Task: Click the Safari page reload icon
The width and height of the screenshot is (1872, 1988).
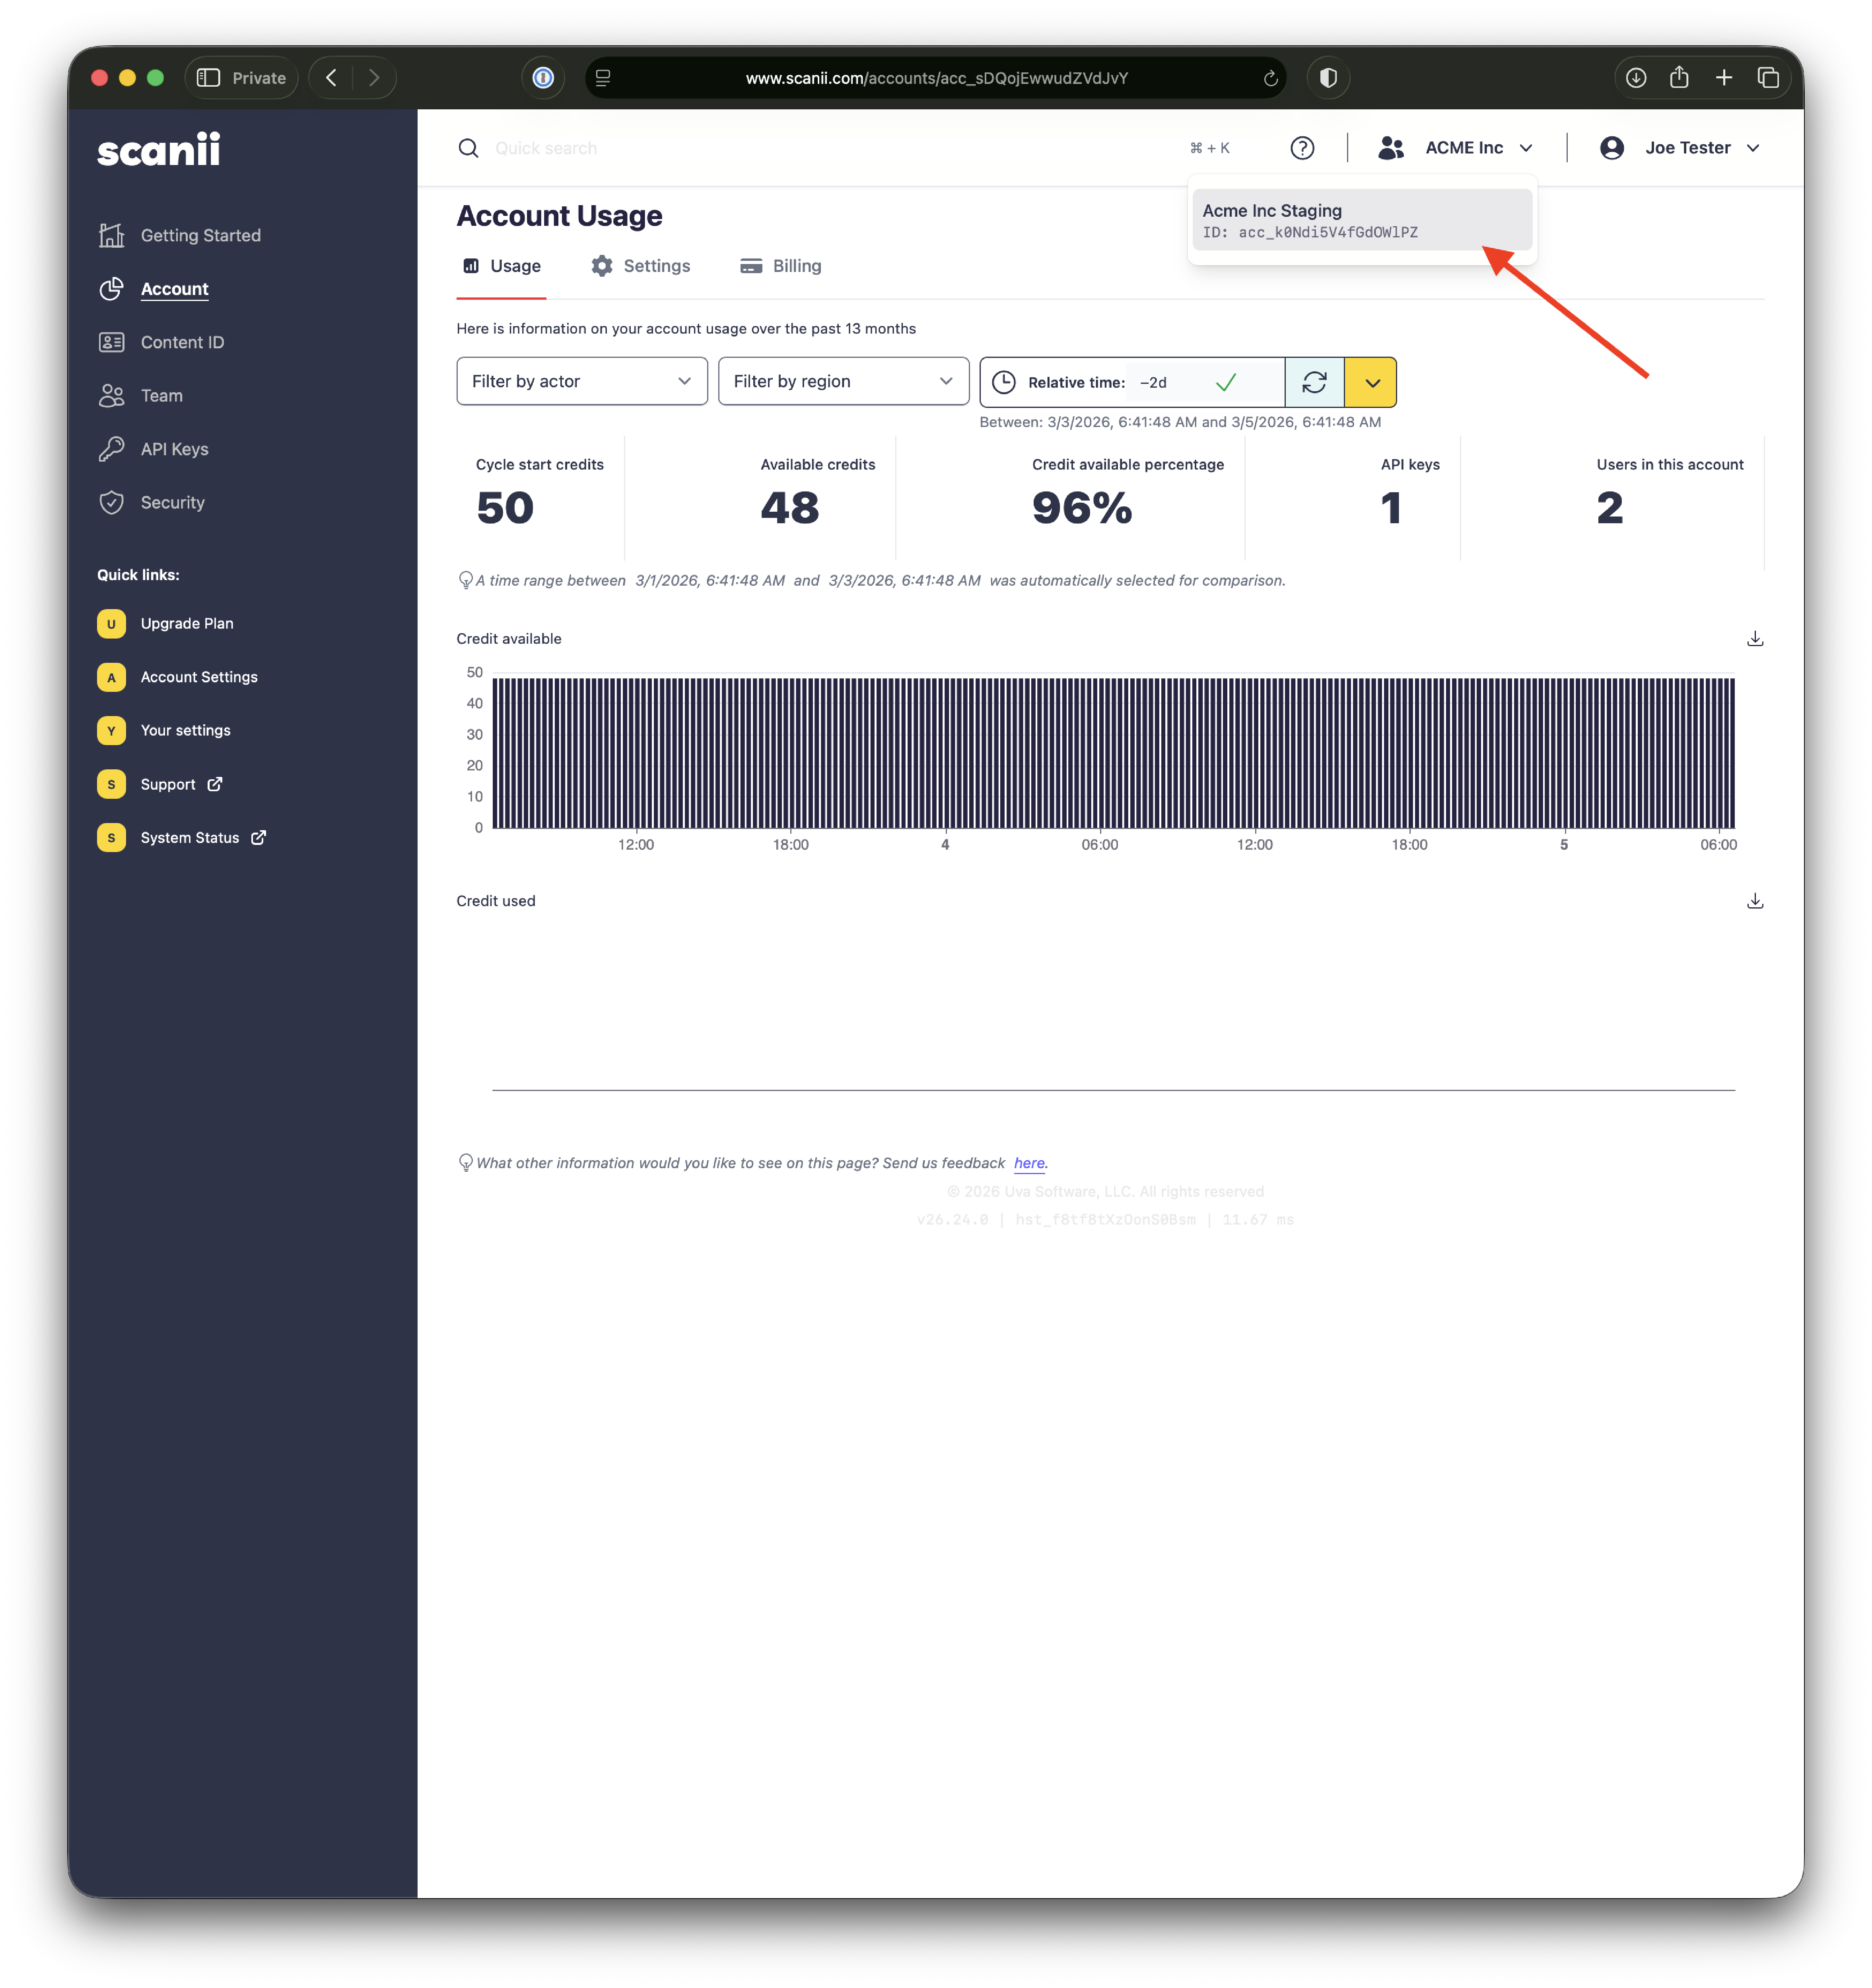Action: coord(1270,78)
